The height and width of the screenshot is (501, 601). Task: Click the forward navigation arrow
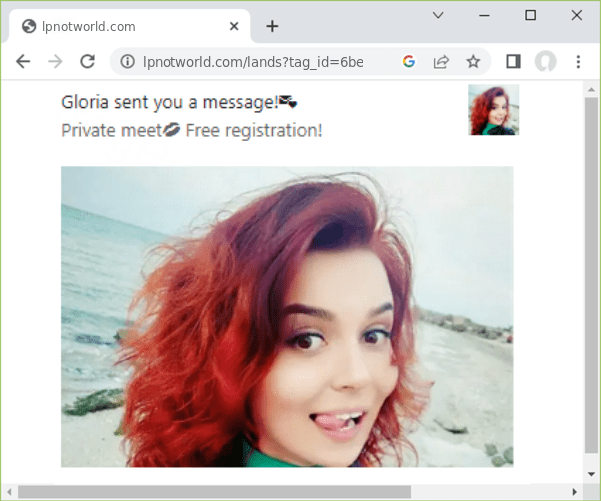55,61
